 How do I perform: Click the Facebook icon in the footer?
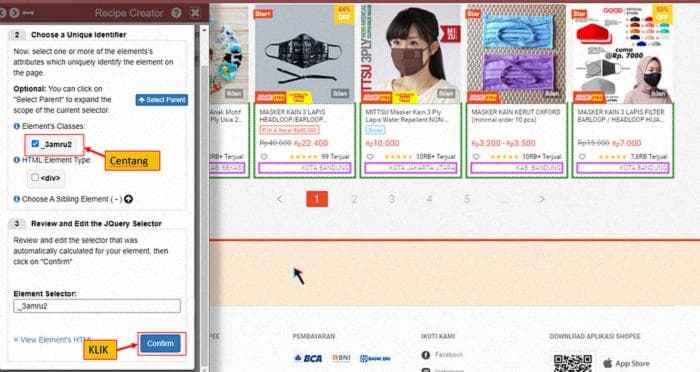coord(425,355)
